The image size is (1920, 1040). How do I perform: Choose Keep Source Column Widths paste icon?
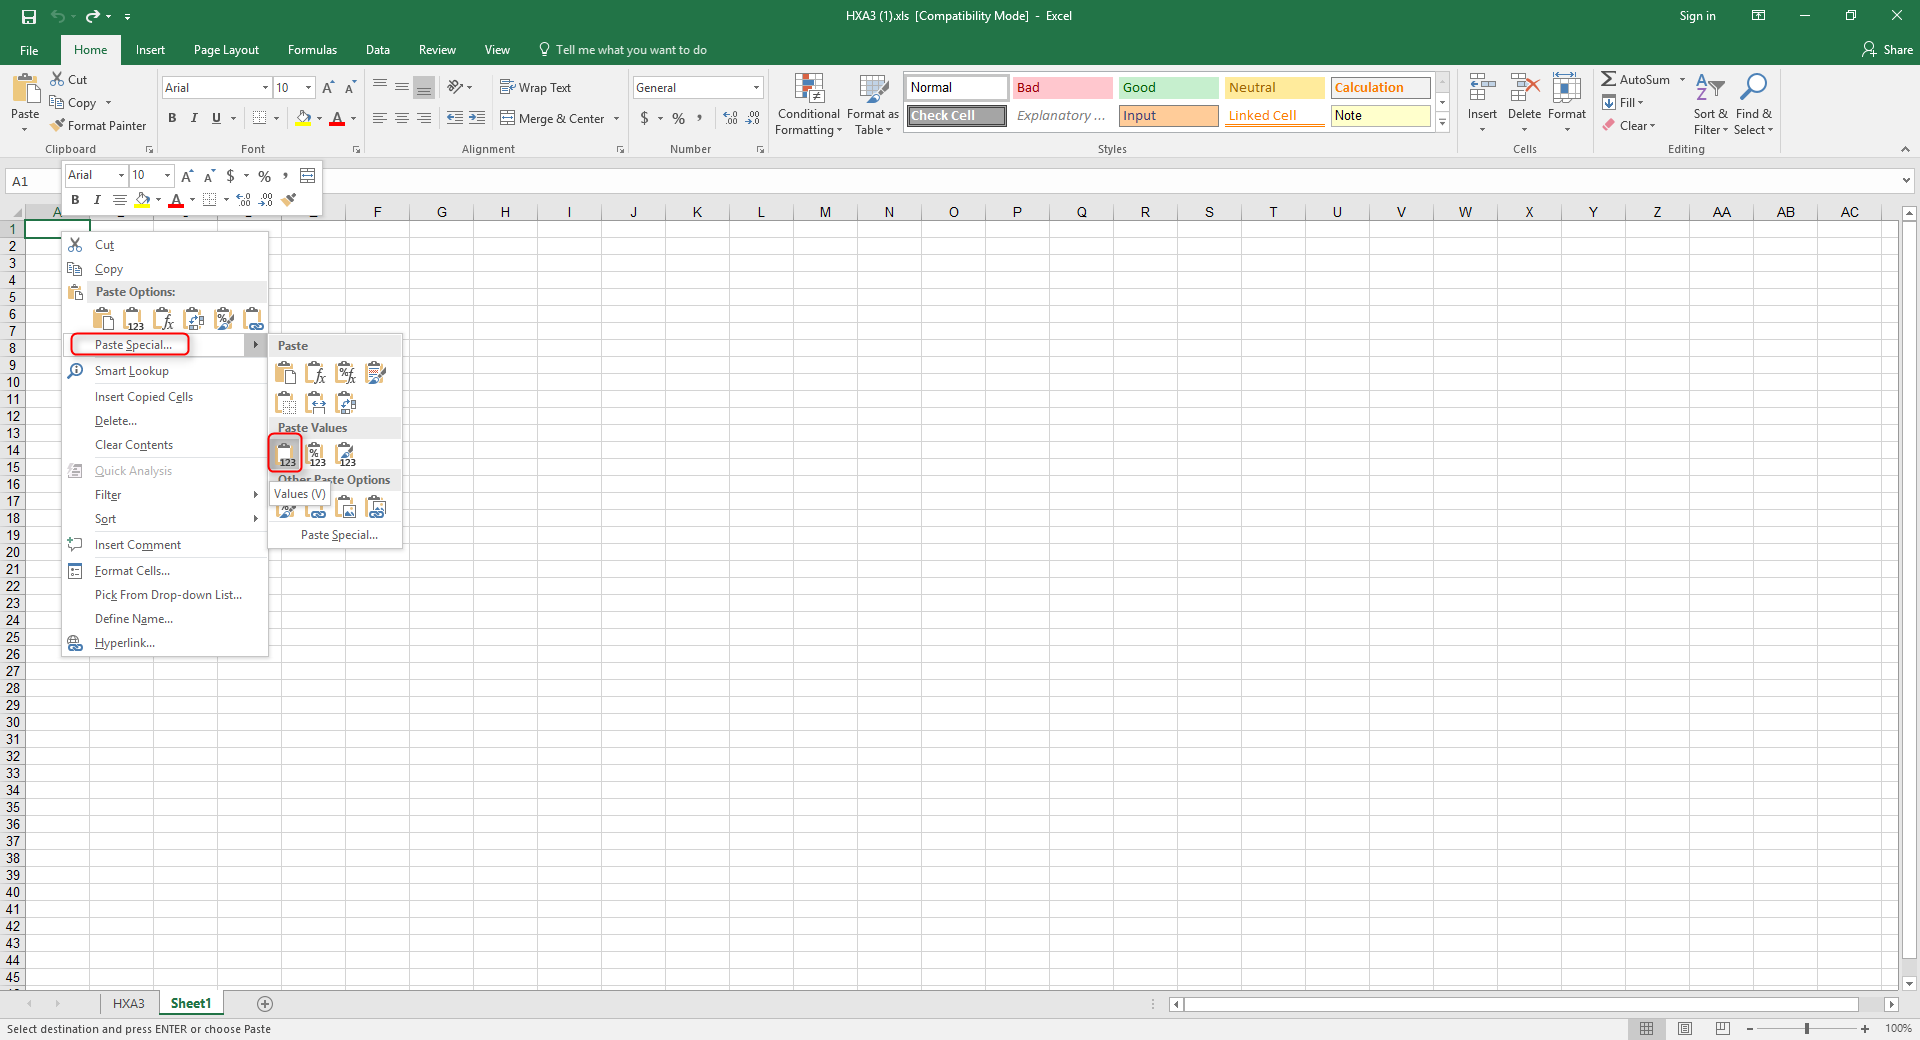point(316,403)
